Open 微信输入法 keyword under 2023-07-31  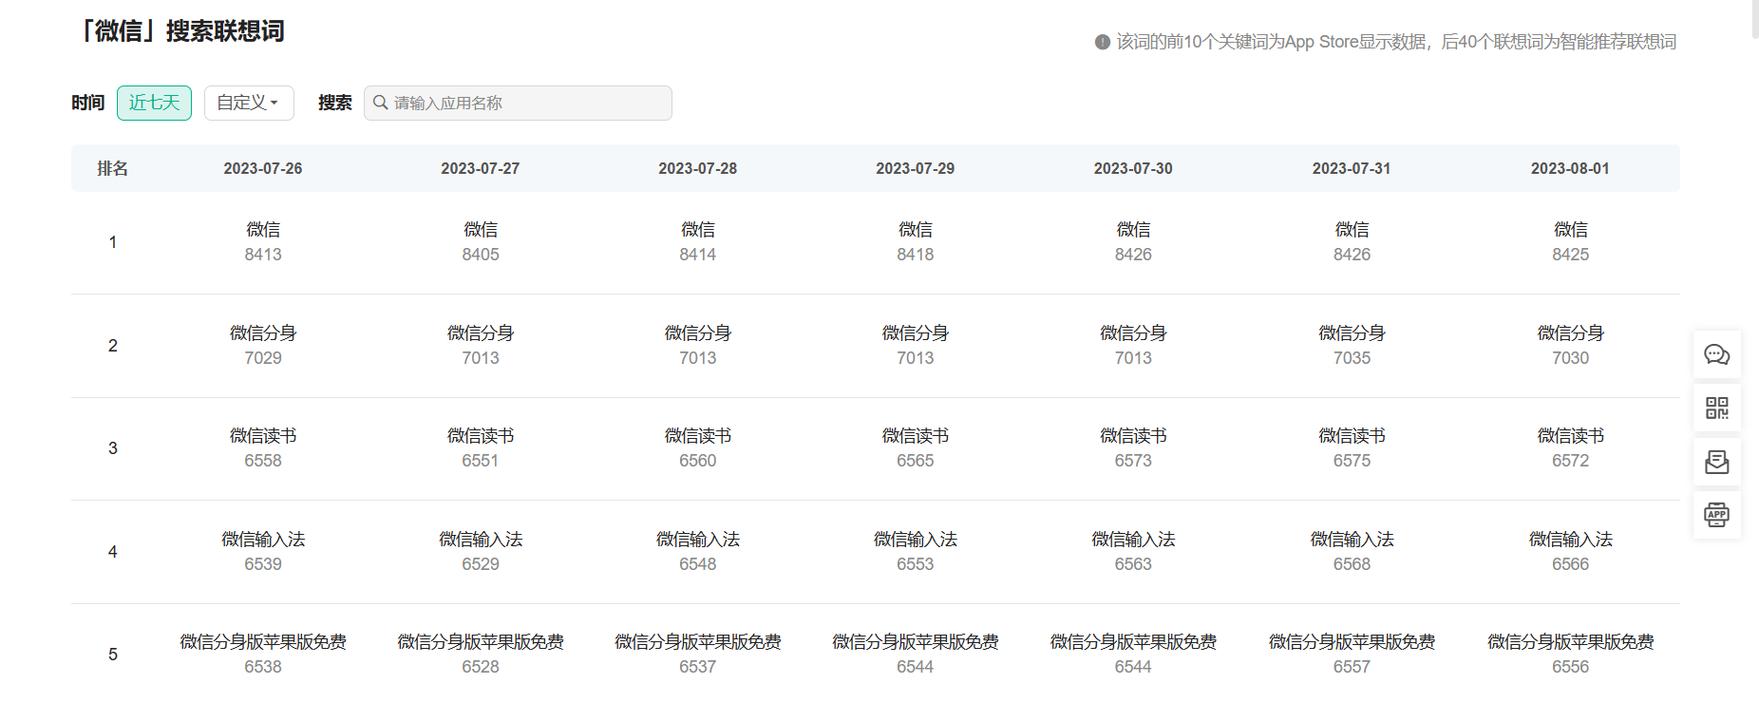click(x=1351, y=540)
